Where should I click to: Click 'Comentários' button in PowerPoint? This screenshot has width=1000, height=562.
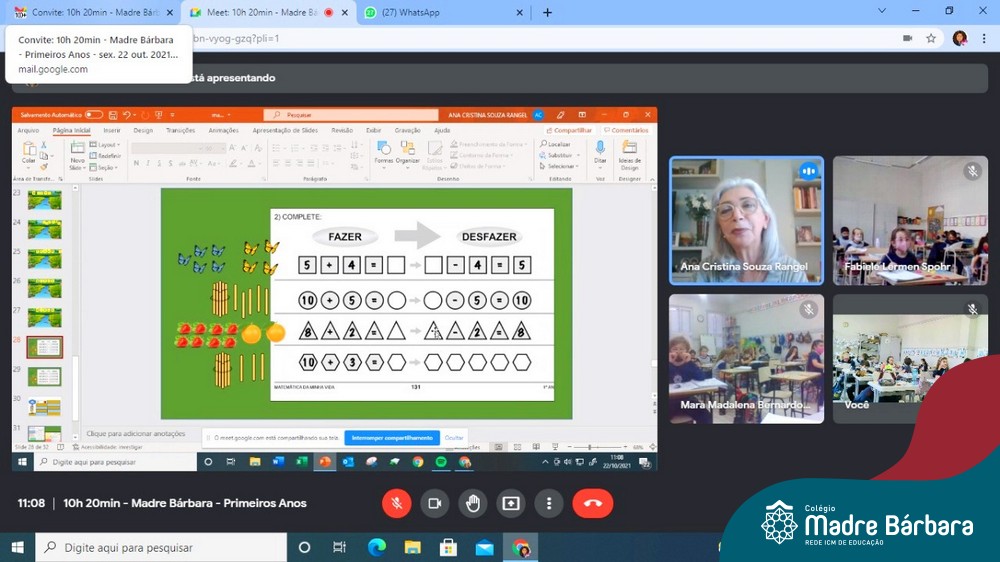(x=626, y=130)
